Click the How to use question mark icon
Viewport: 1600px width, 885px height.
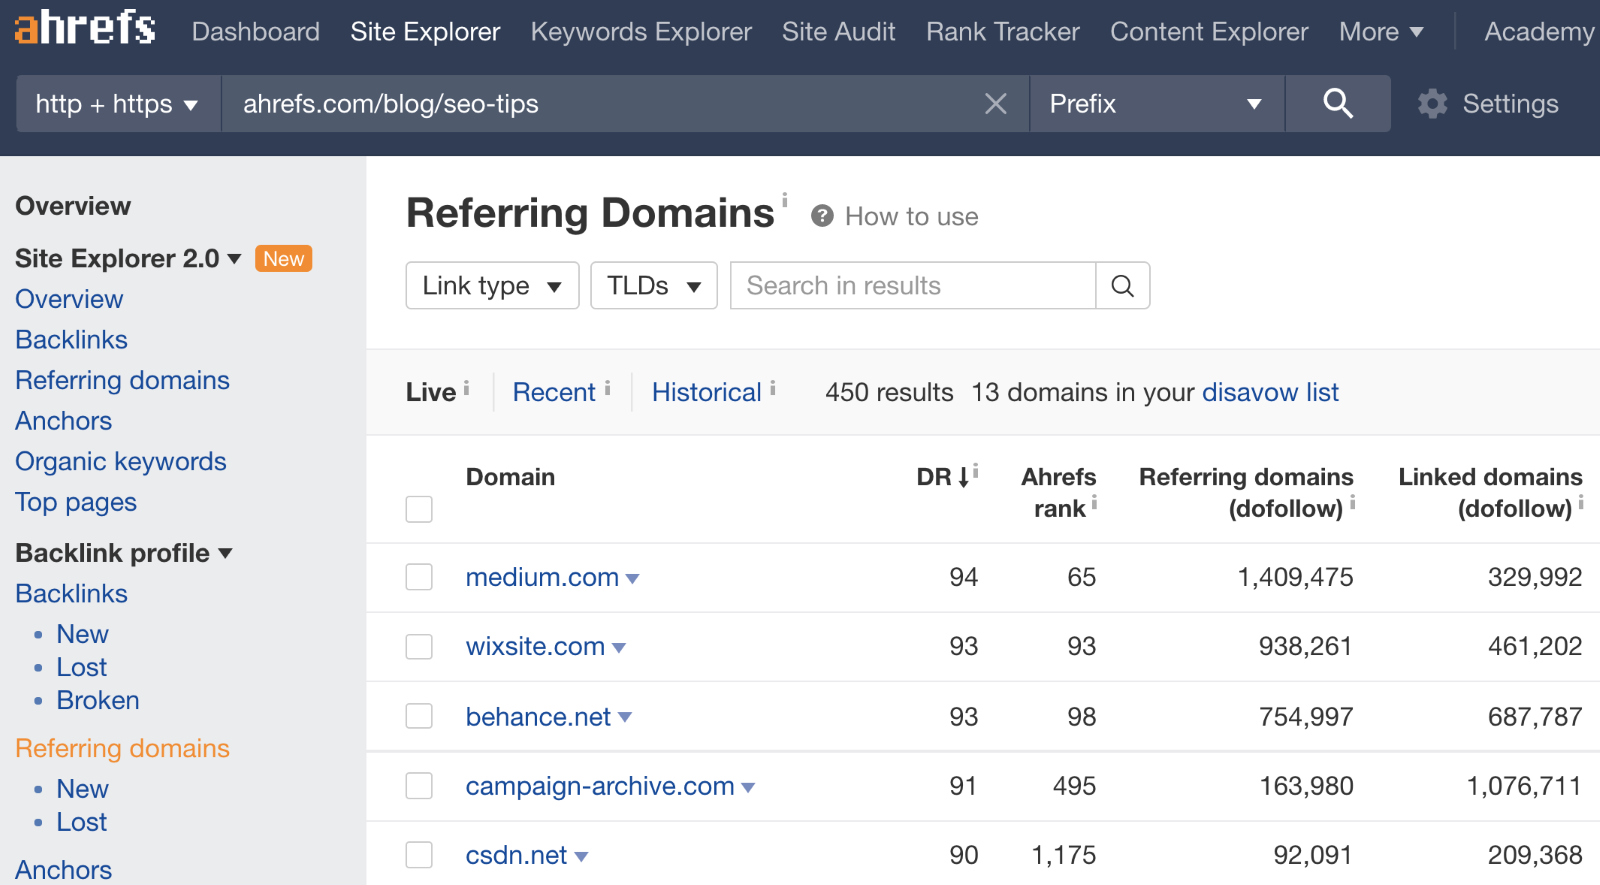[822, 216]
